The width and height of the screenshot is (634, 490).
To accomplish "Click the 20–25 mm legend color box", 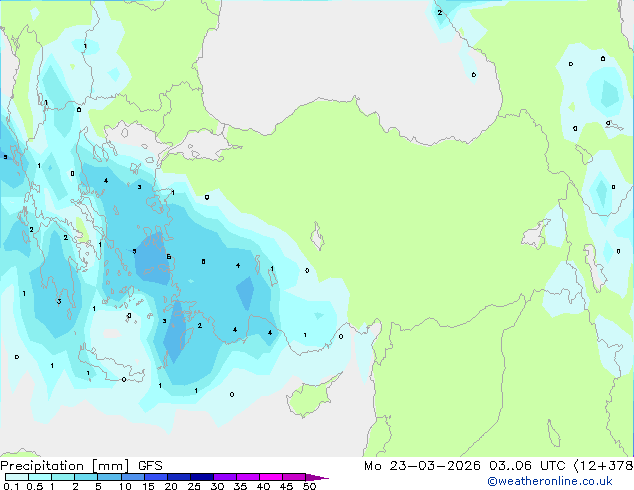I will tap(179, 477).
